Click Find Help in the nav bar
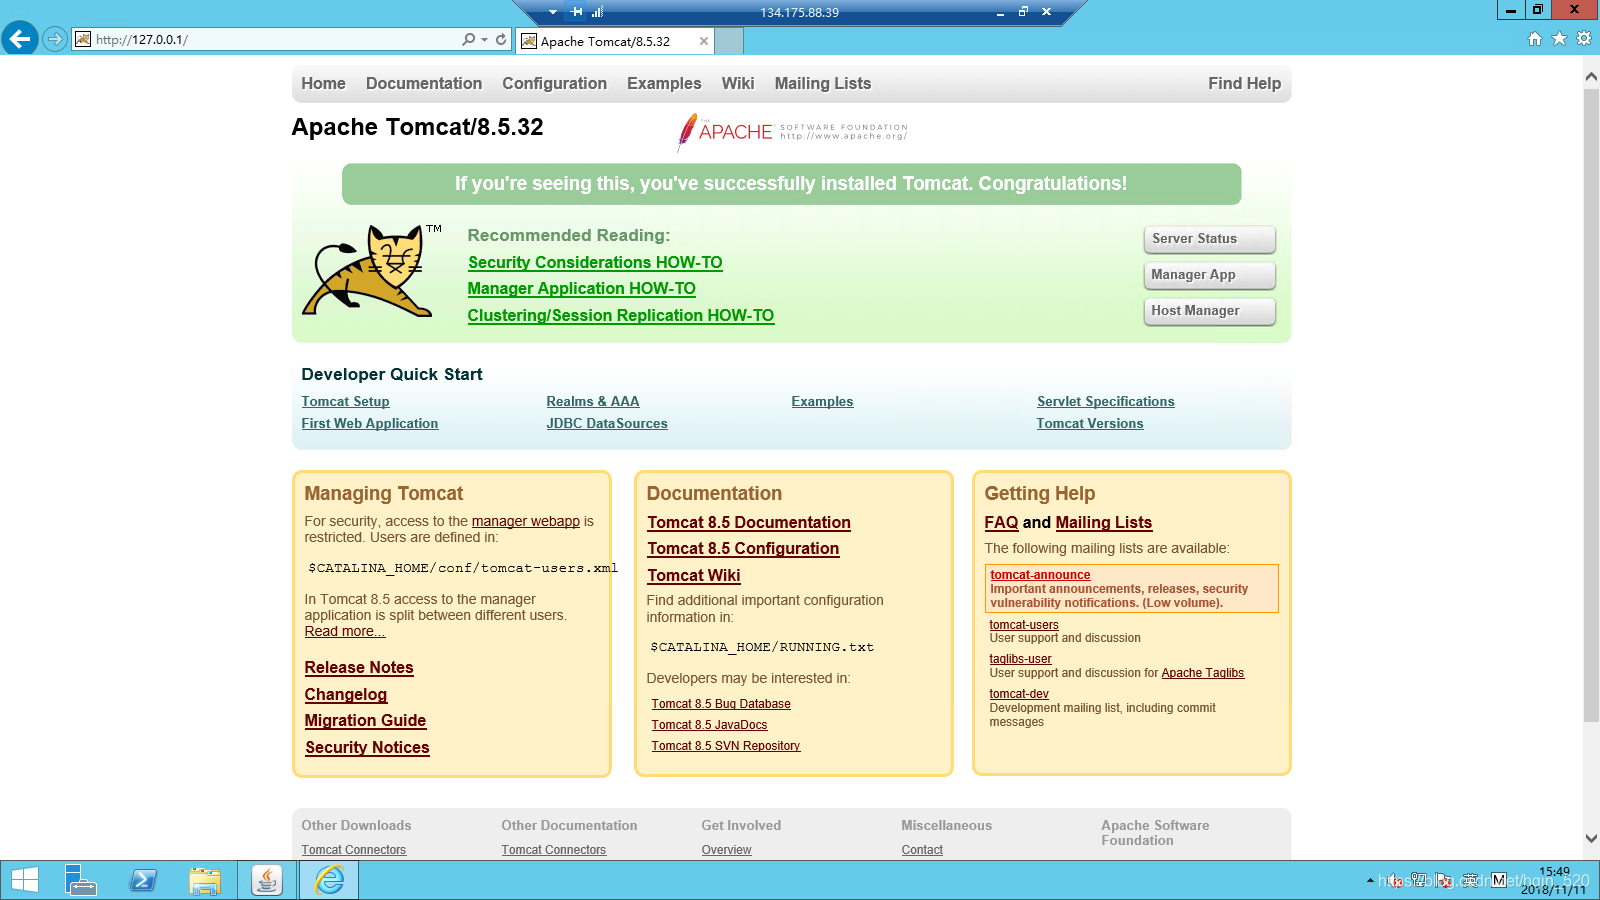The width and height of the screenshot is (1600, 900). (1244, 84)
